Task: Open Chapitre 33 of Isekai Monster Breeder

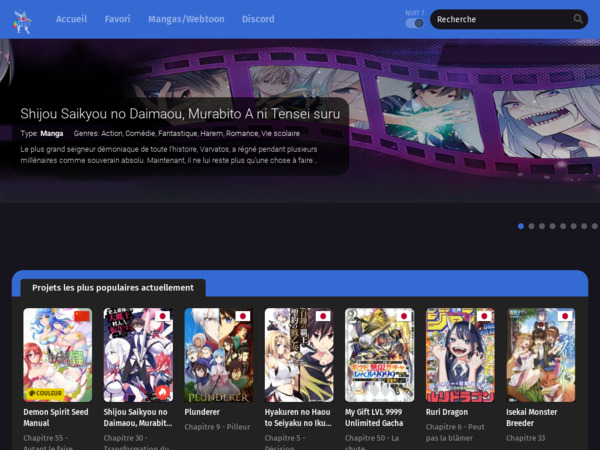Action: (x=525, y=438)
